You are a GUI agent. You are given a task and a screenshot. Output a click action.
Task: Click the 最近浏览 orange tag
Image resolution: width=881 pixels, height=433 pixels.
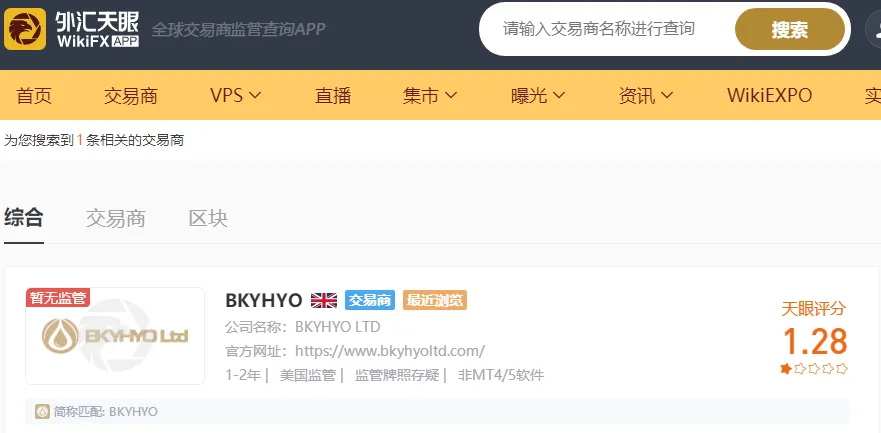[435, 300]
